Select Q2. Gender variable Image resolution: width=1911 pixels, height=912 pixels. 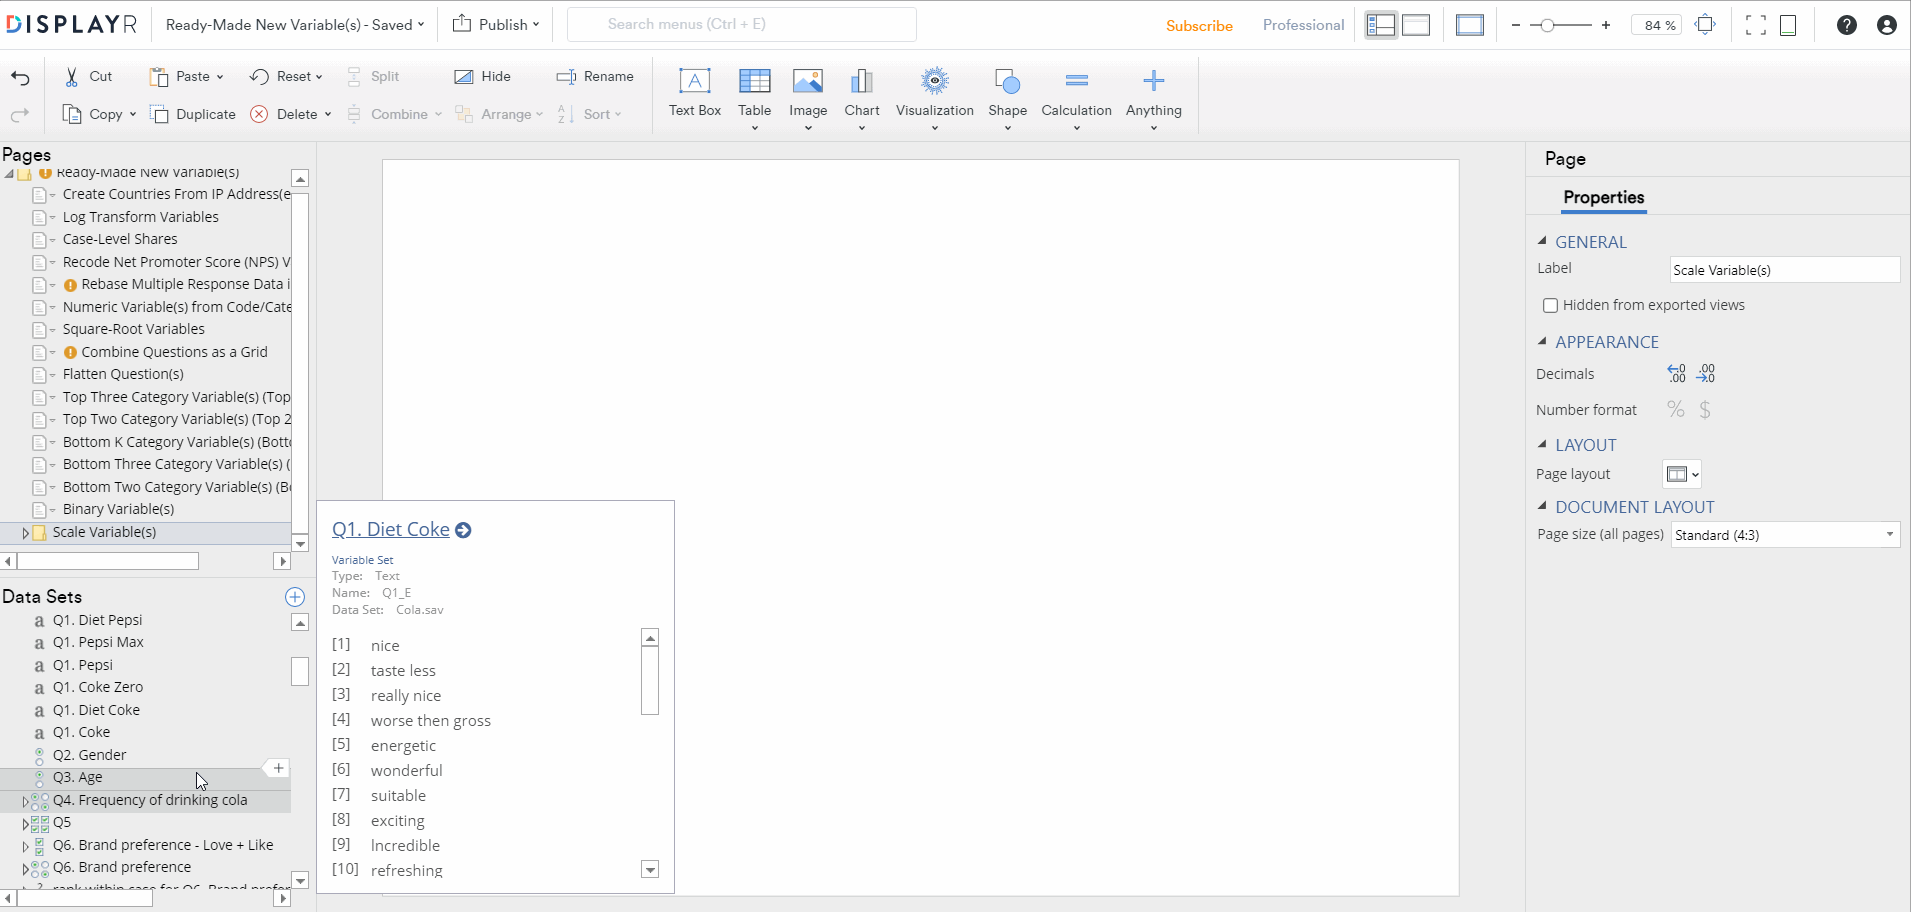(89, 755)
